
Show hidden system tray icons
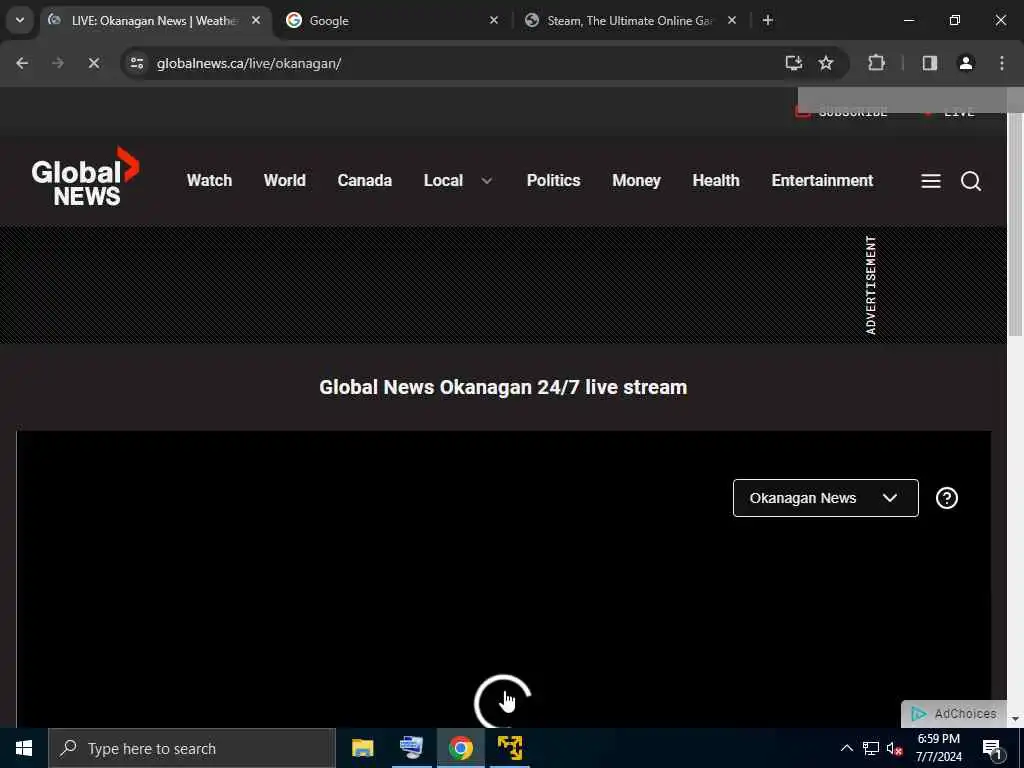pyautogui.click(x=846, y=748)
